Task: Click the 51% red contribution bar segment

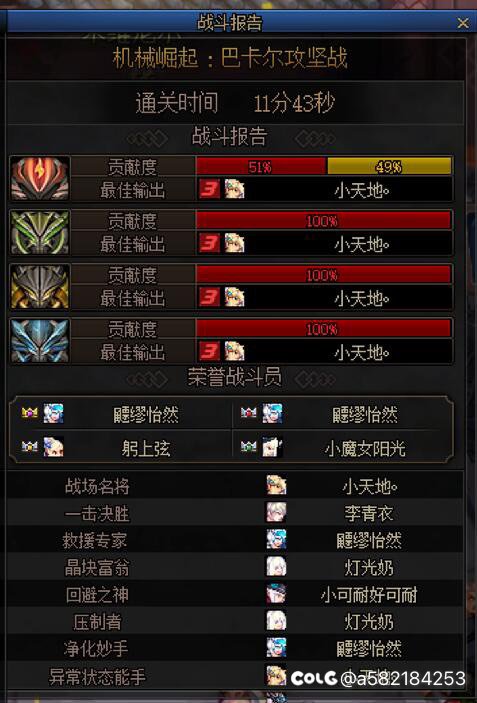Action: 261,167
